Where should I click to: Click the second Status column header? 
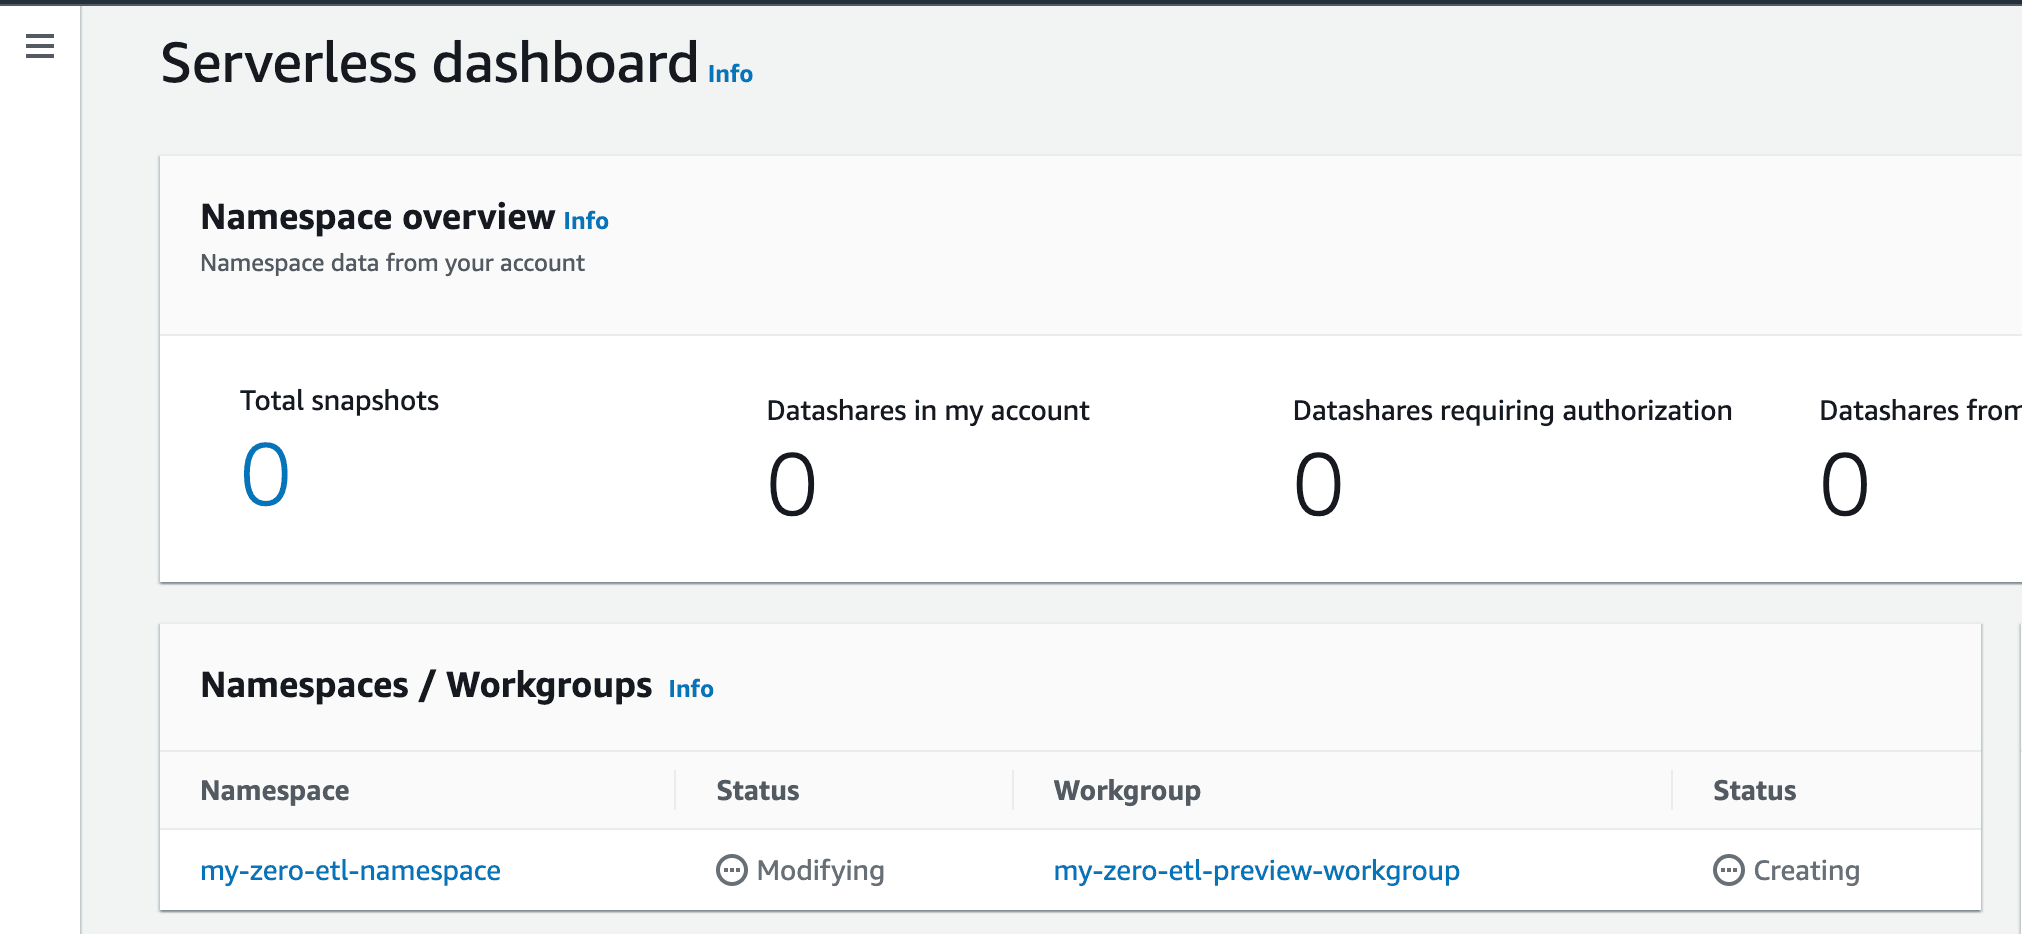[1753, 790]
